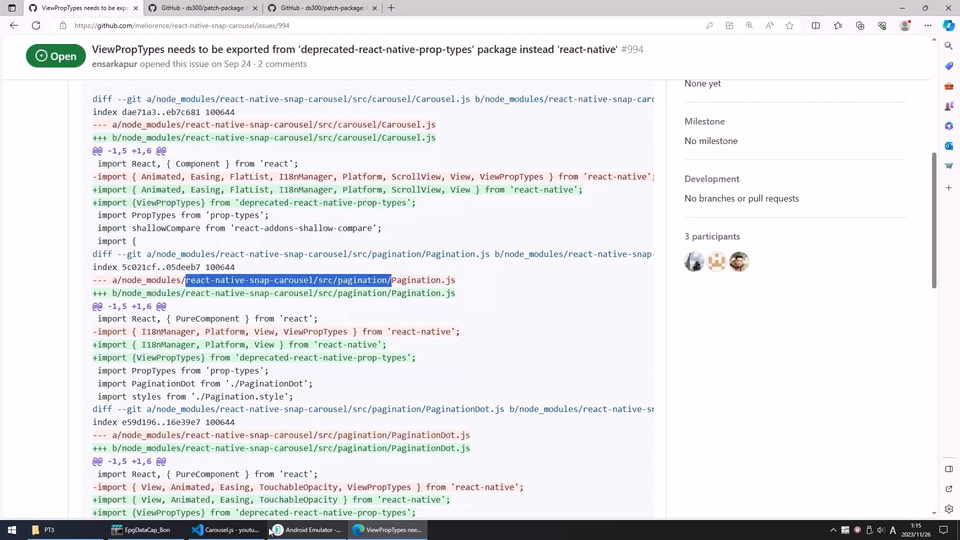Open the Copilot icon in the toolbar
Screen dimensions: 960x540
click(x=948, y=26)
